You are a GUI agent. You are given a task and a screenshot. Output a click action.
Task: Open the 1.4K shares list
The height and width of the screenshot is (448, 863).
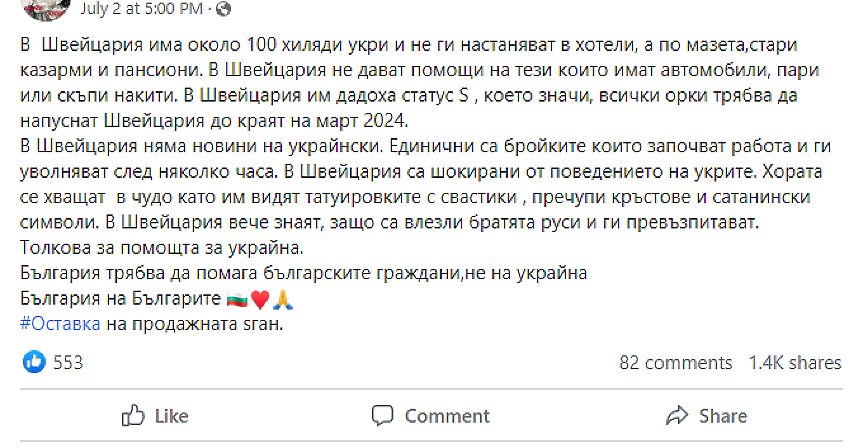click(x=794, y=362)
